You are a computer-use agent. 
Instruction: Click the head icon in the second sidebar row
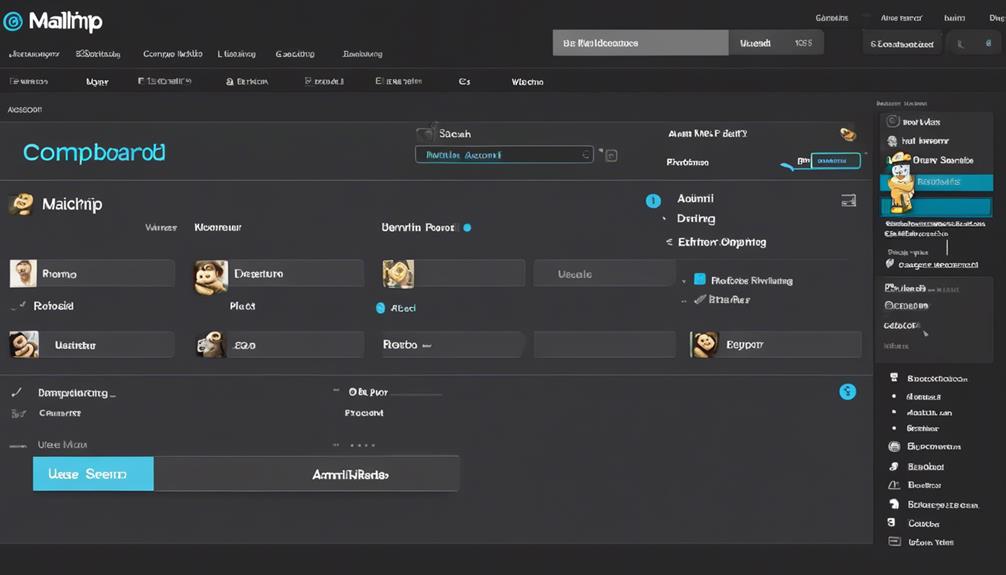[892, 141]
